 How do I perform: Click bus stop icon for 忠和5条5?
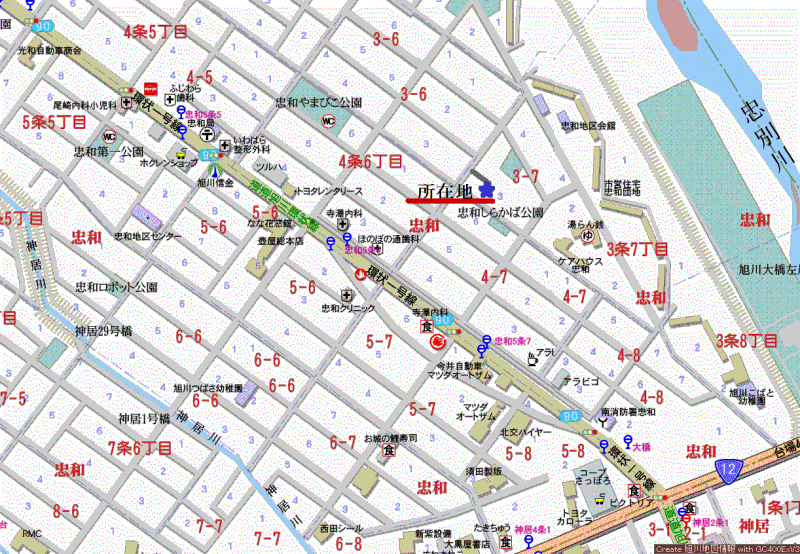pyautogui.click(x=181, y=112)
